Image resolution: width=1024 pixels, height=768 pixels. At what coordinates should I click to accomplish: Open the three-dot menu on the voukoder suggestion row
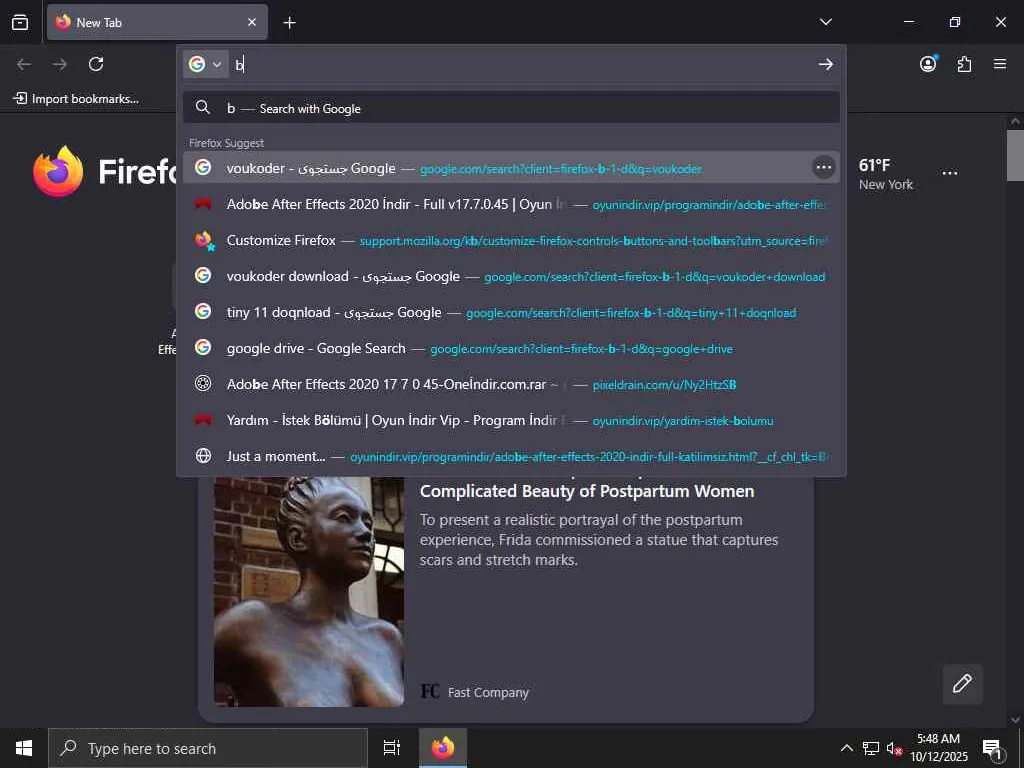(824, 167)
